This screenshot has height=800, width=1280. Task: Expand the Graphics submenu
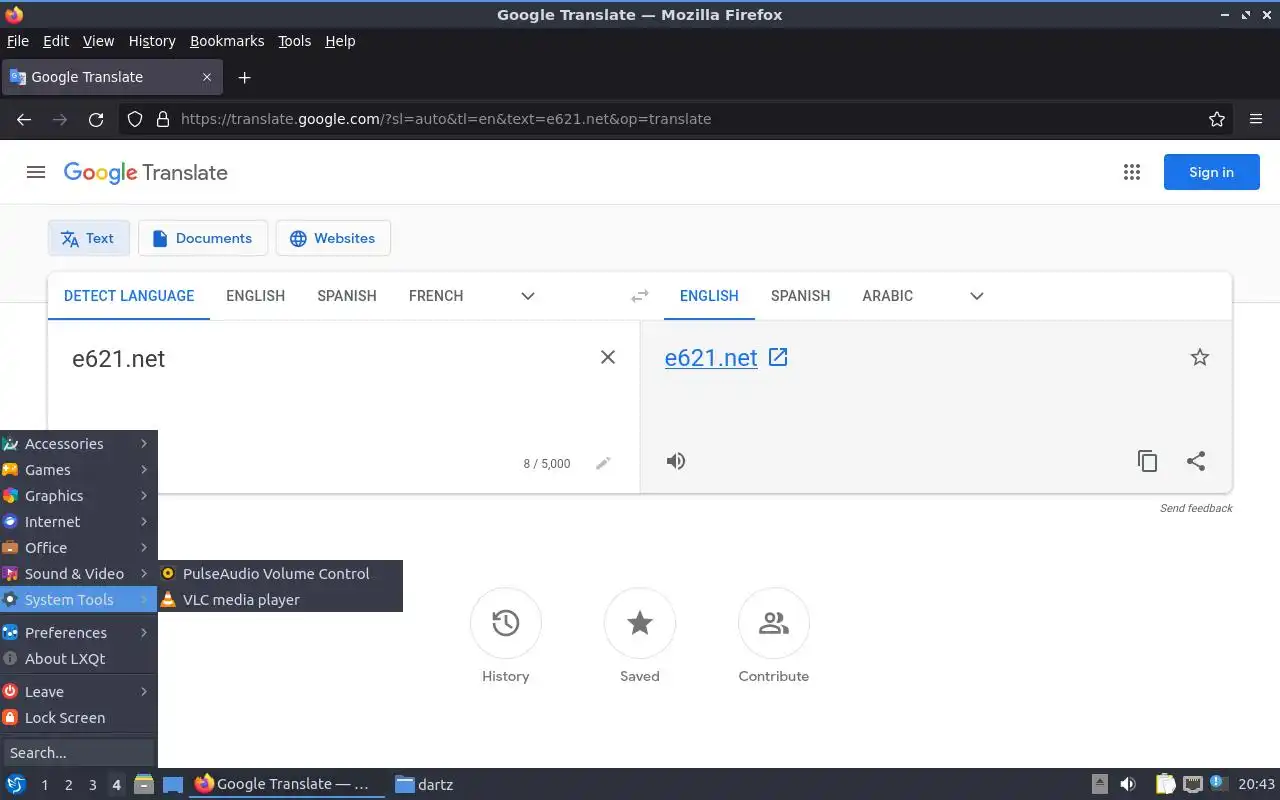(x=78, y=496)
